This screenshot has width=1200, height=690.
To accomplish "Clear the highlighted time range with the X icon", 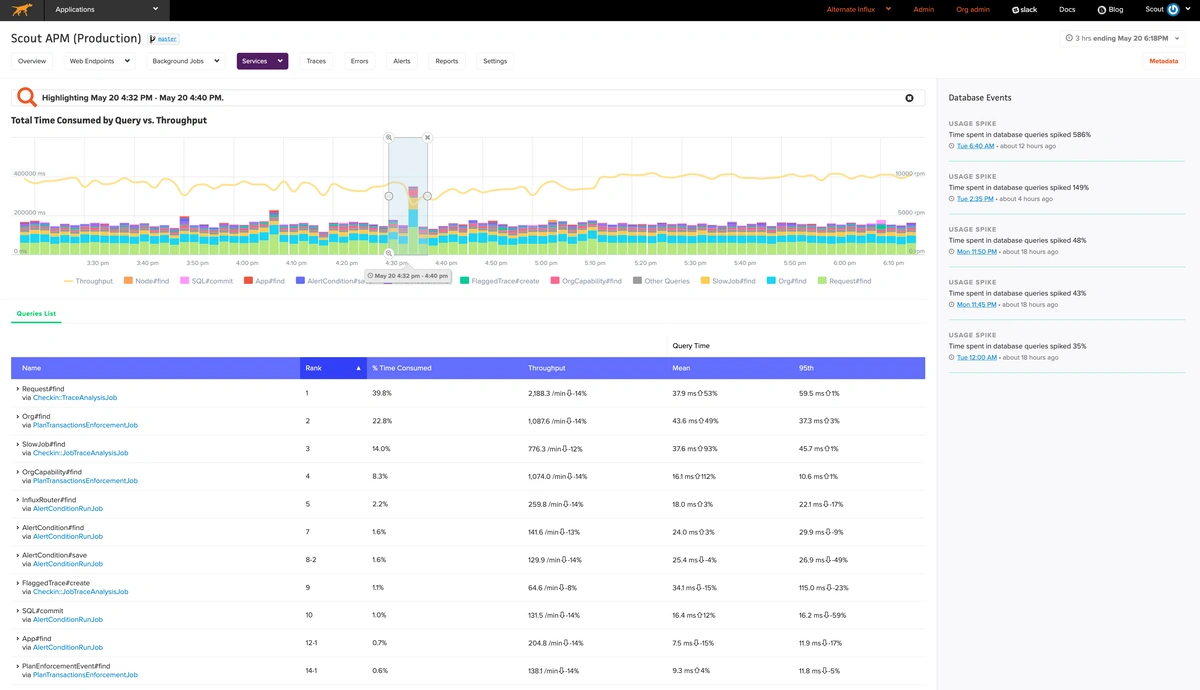I will click(x=909, y=98).
